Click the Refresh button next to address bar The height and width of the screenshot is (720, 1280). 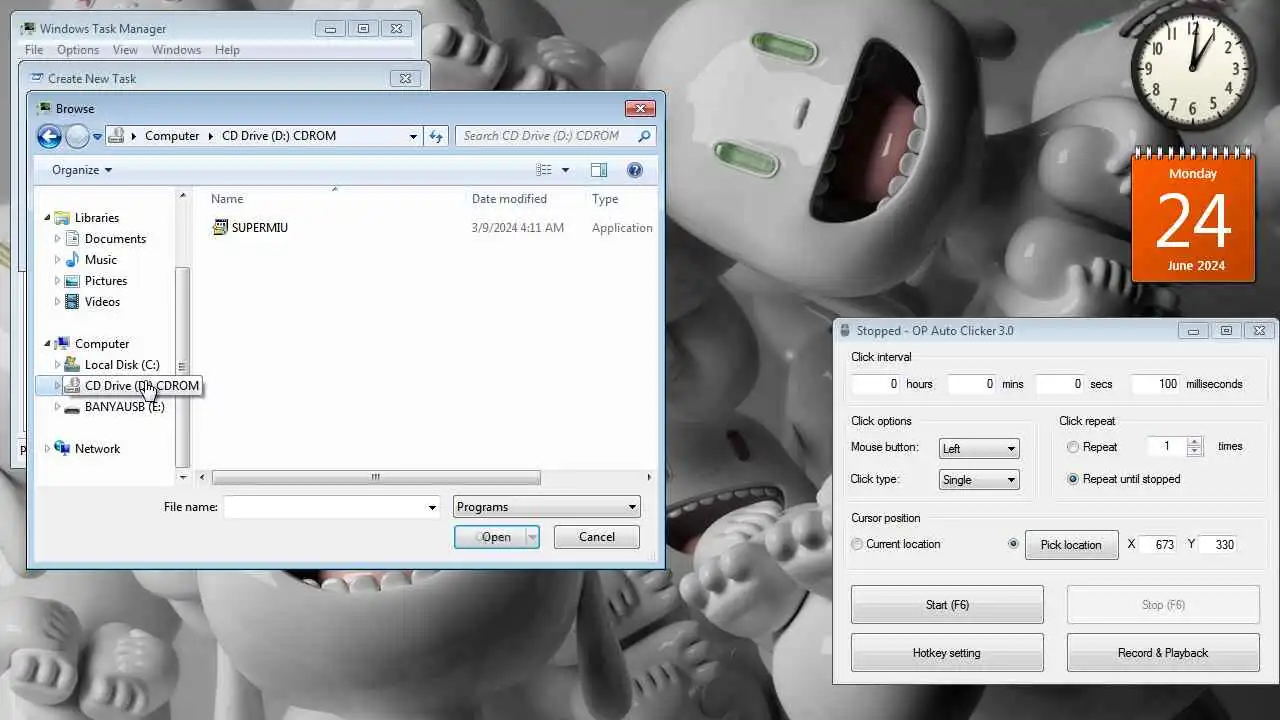point(436,136)
